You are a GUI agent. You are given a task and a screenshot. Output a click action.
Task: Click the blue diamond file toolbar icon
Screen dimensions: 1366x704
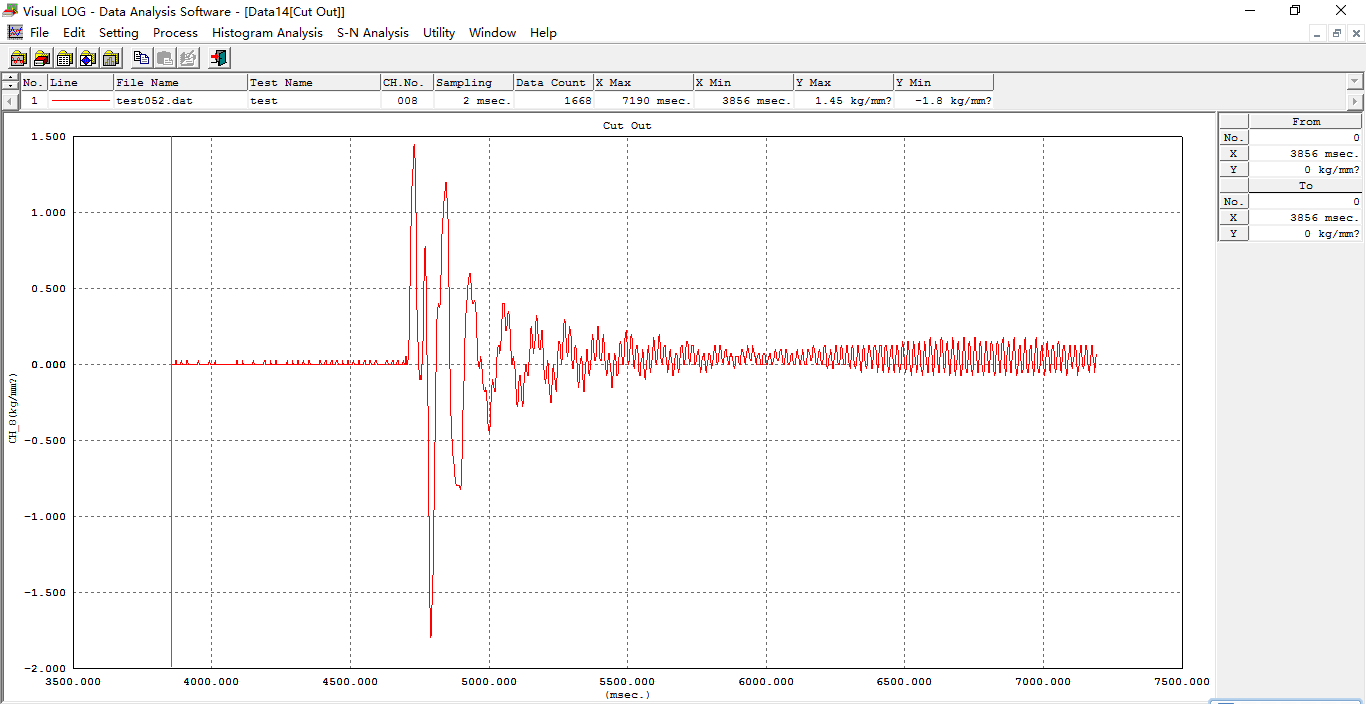[88, 58]
